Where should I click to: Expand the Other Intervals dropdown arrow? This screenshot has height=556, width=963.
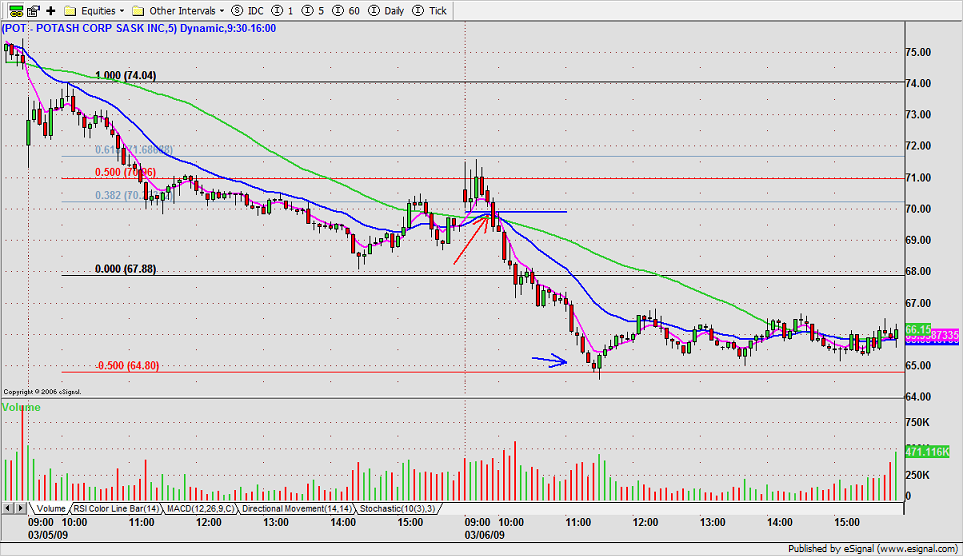click(x=222, y=11)
